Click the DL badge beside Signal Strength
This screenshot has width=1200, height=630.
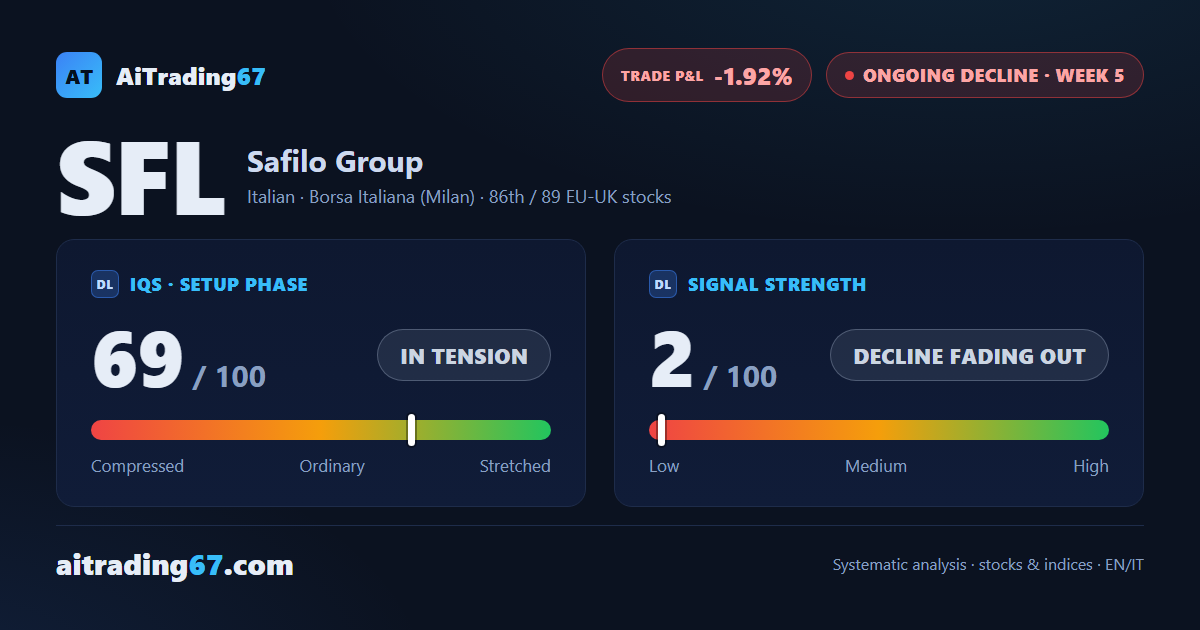pyautogui.click(x=663, y=284)
